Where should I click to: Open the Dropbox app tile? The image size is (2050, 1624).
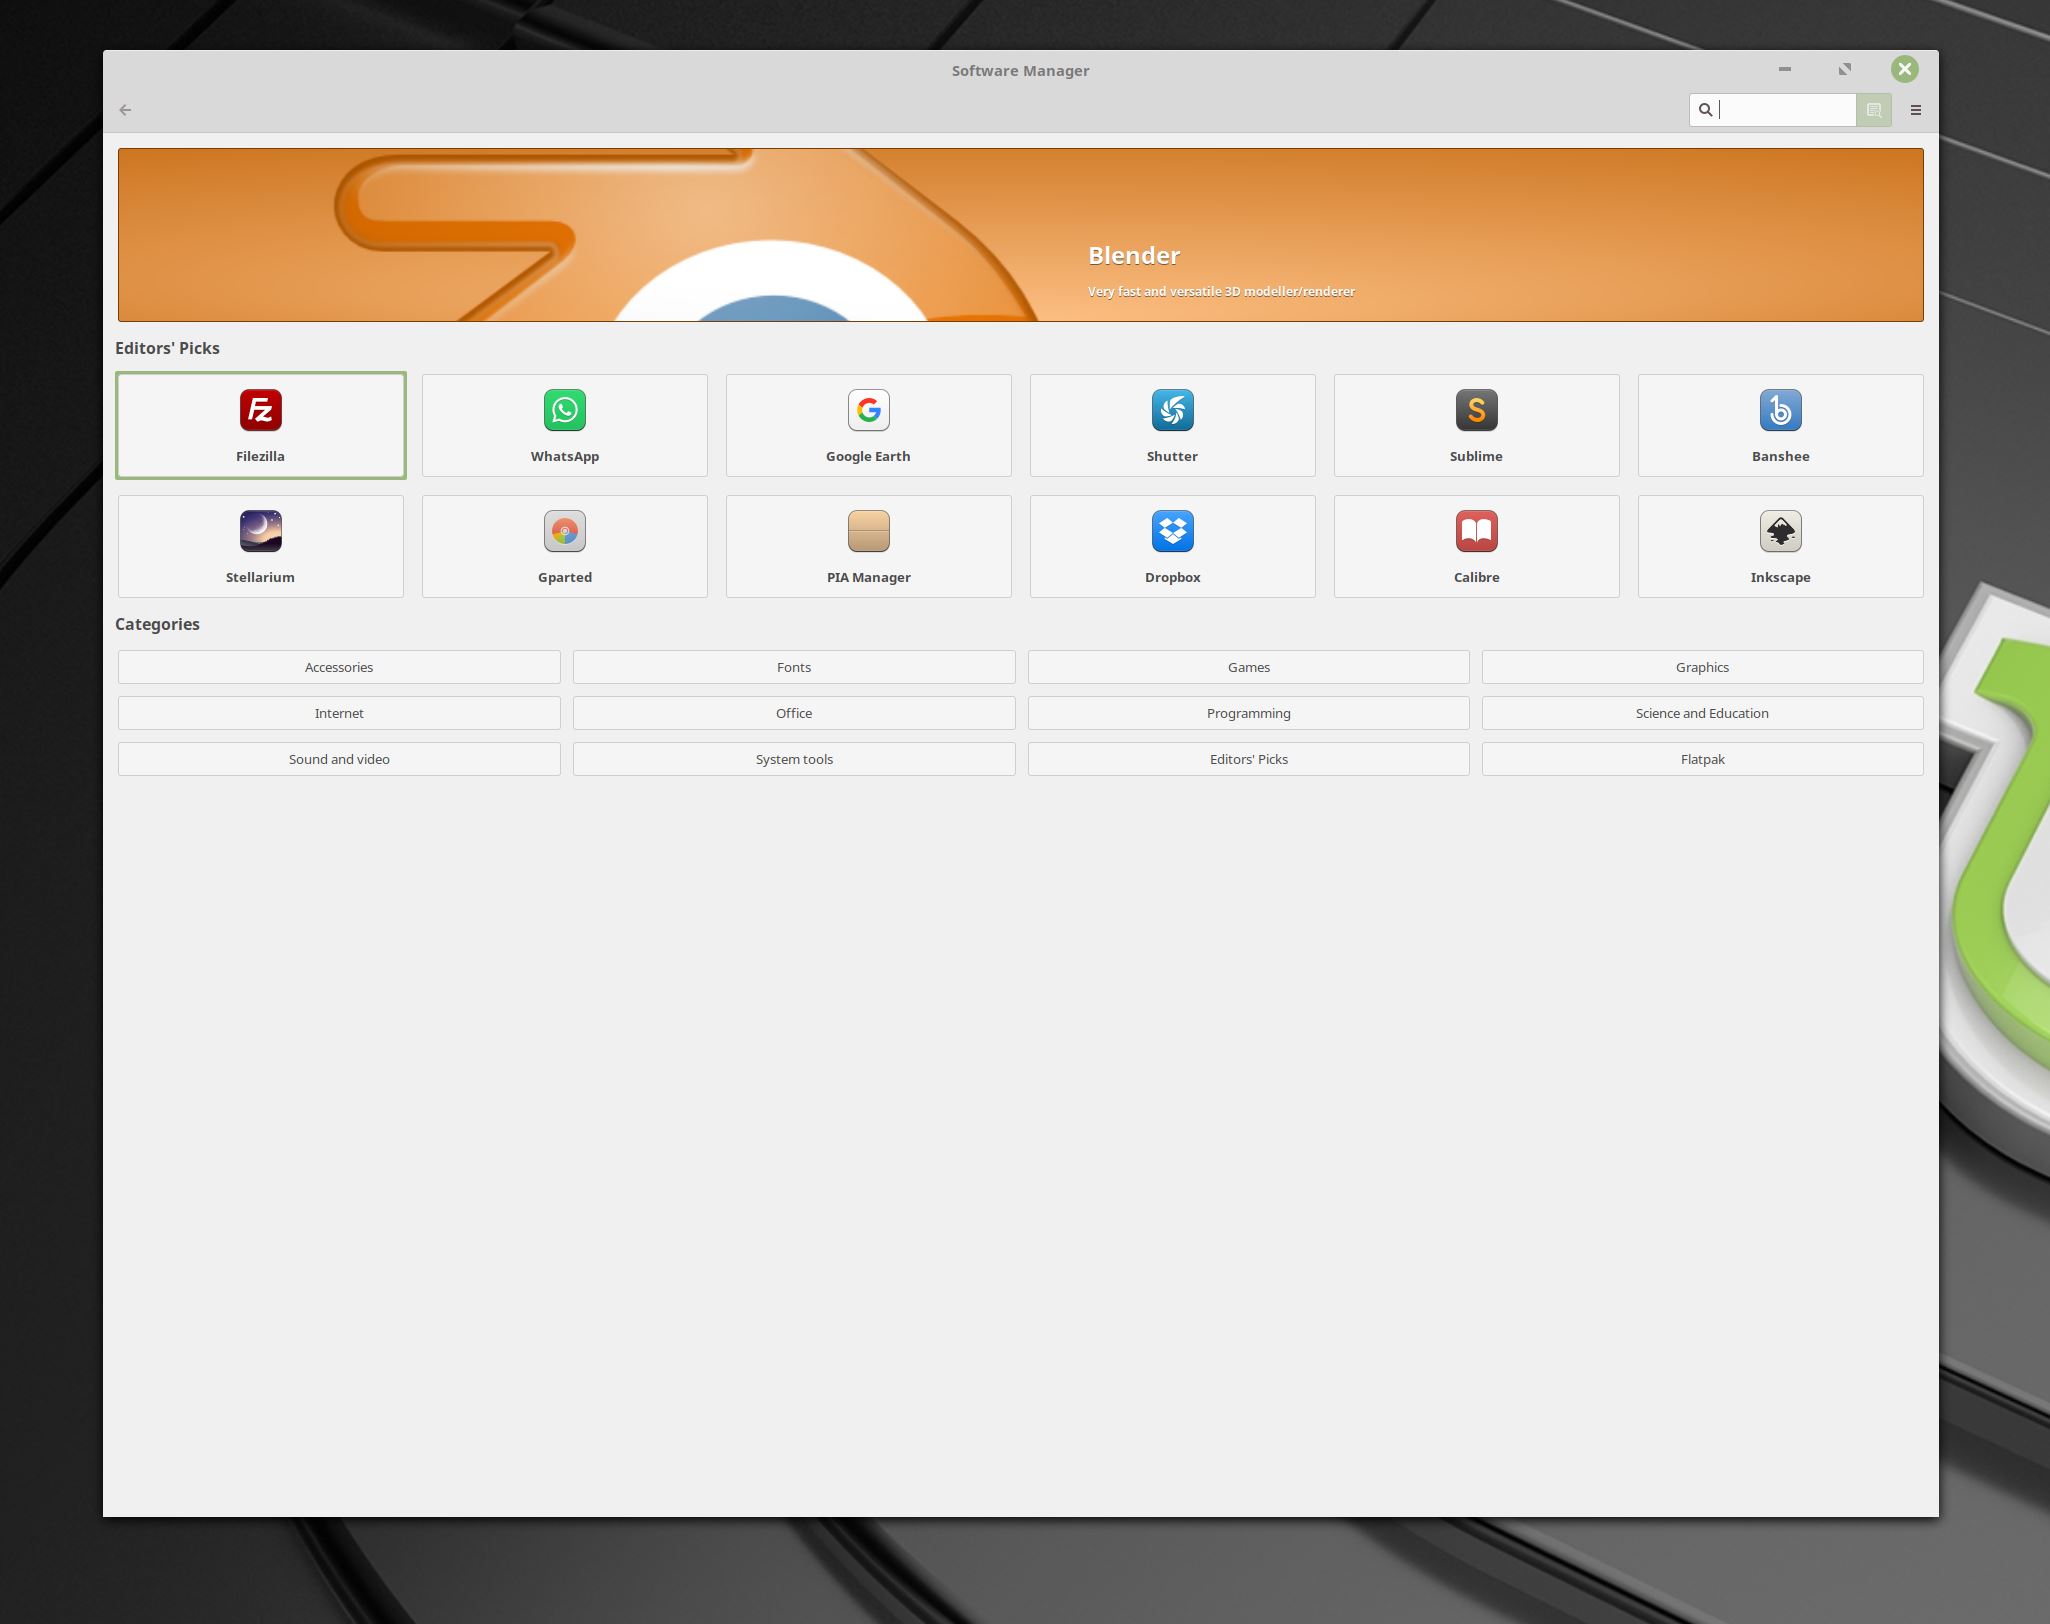click(x=1172, y=547)
